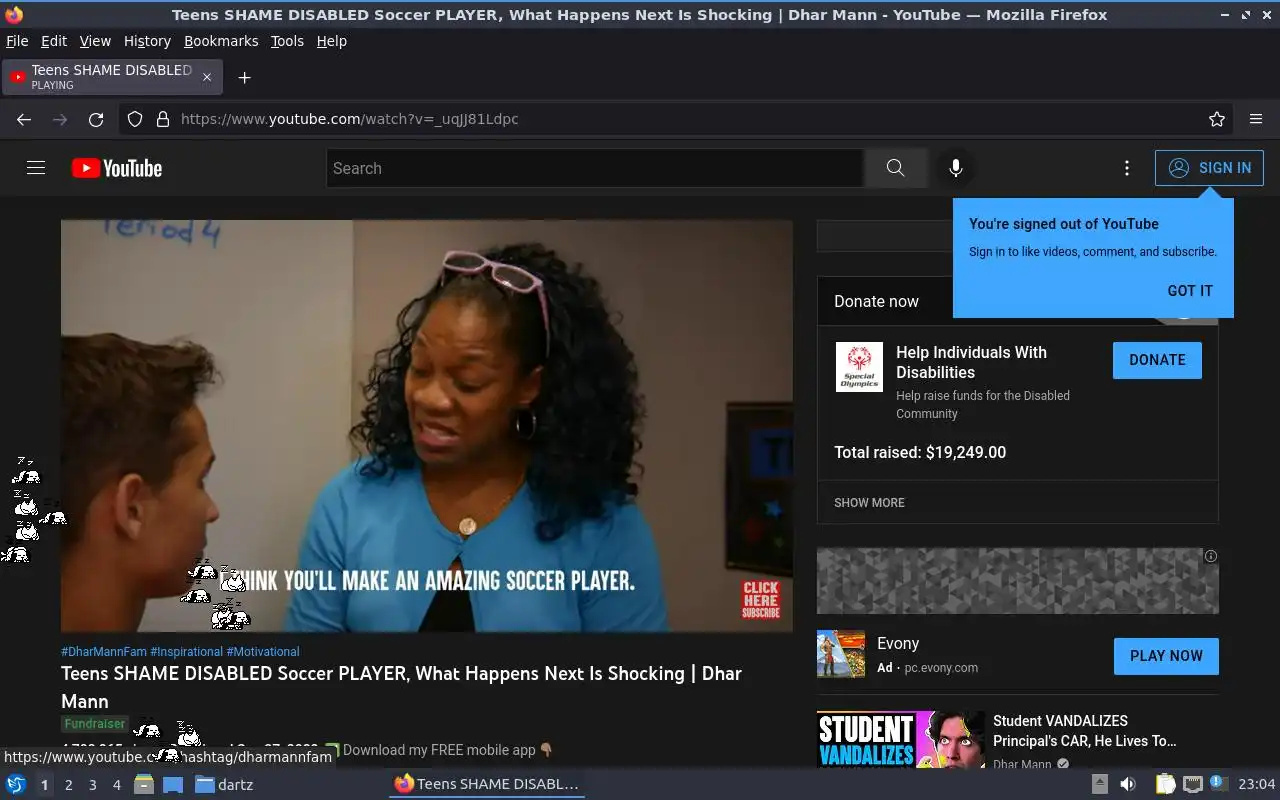Image resolution: width=1280 pixels, height=800 pixels.
Task: Bookmark this page with star icon
Action: click(1217, 119)
